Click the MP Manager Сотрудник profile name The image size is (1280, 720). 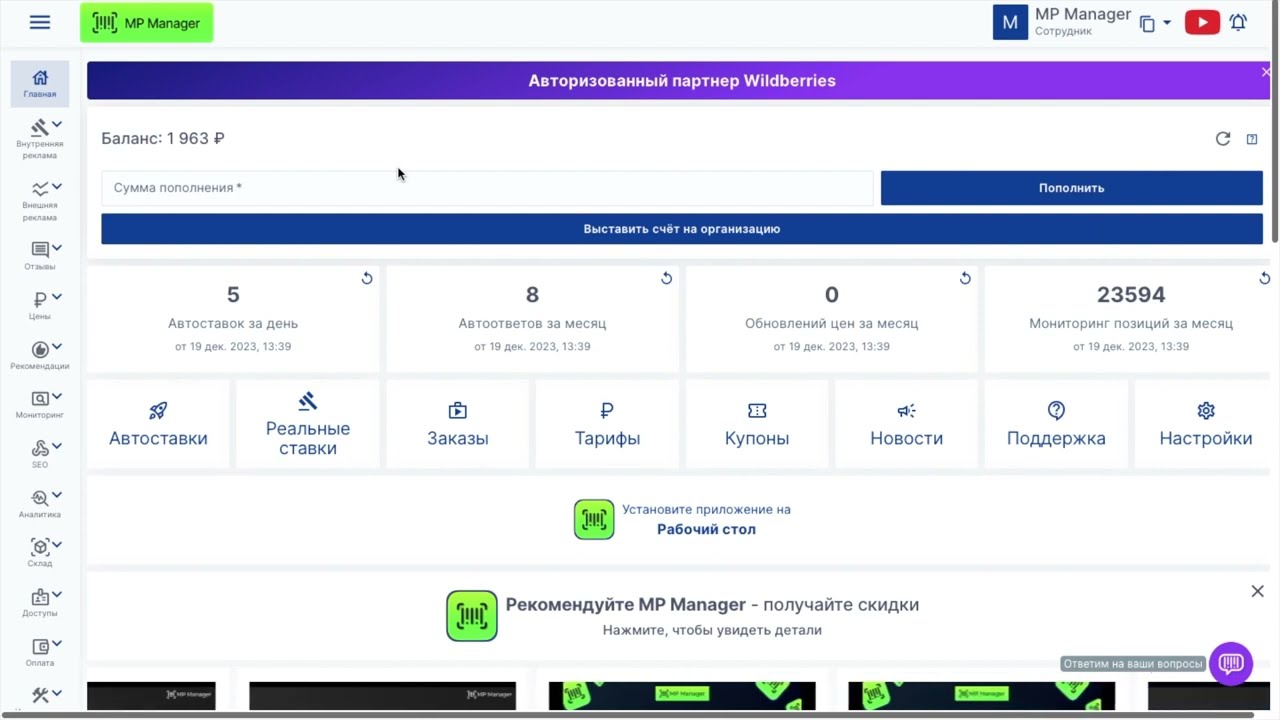point(1083,22)
